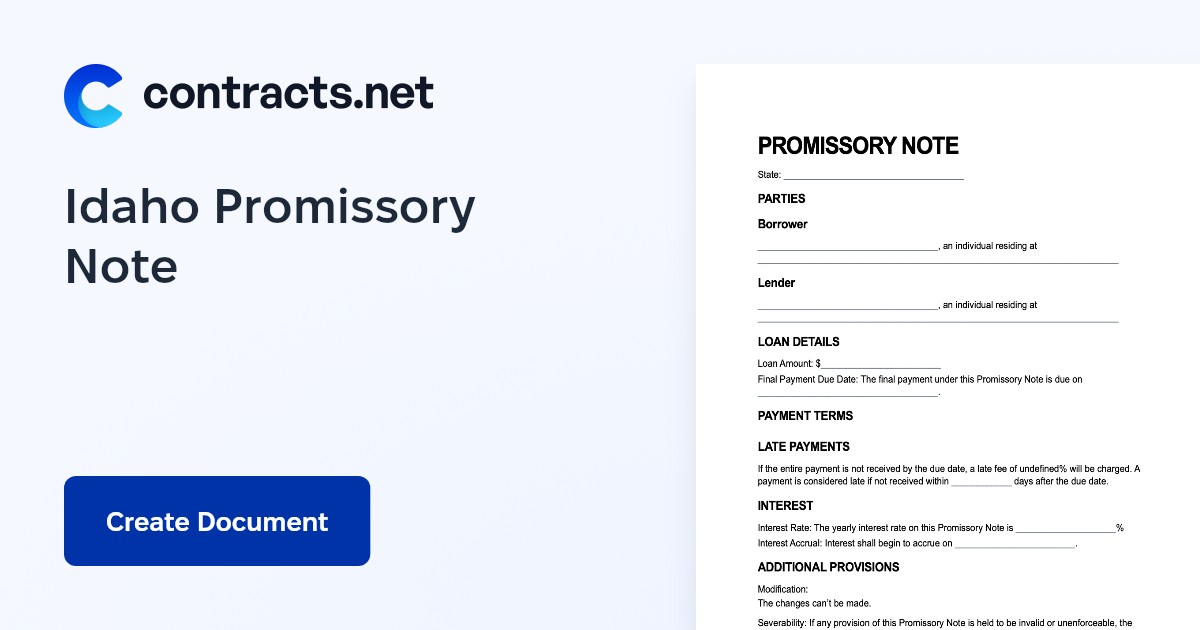The height and width of the screenshot is (630, 1200).
Task: Click the Interest Rate percentage blank
Action: (1066, 529)
